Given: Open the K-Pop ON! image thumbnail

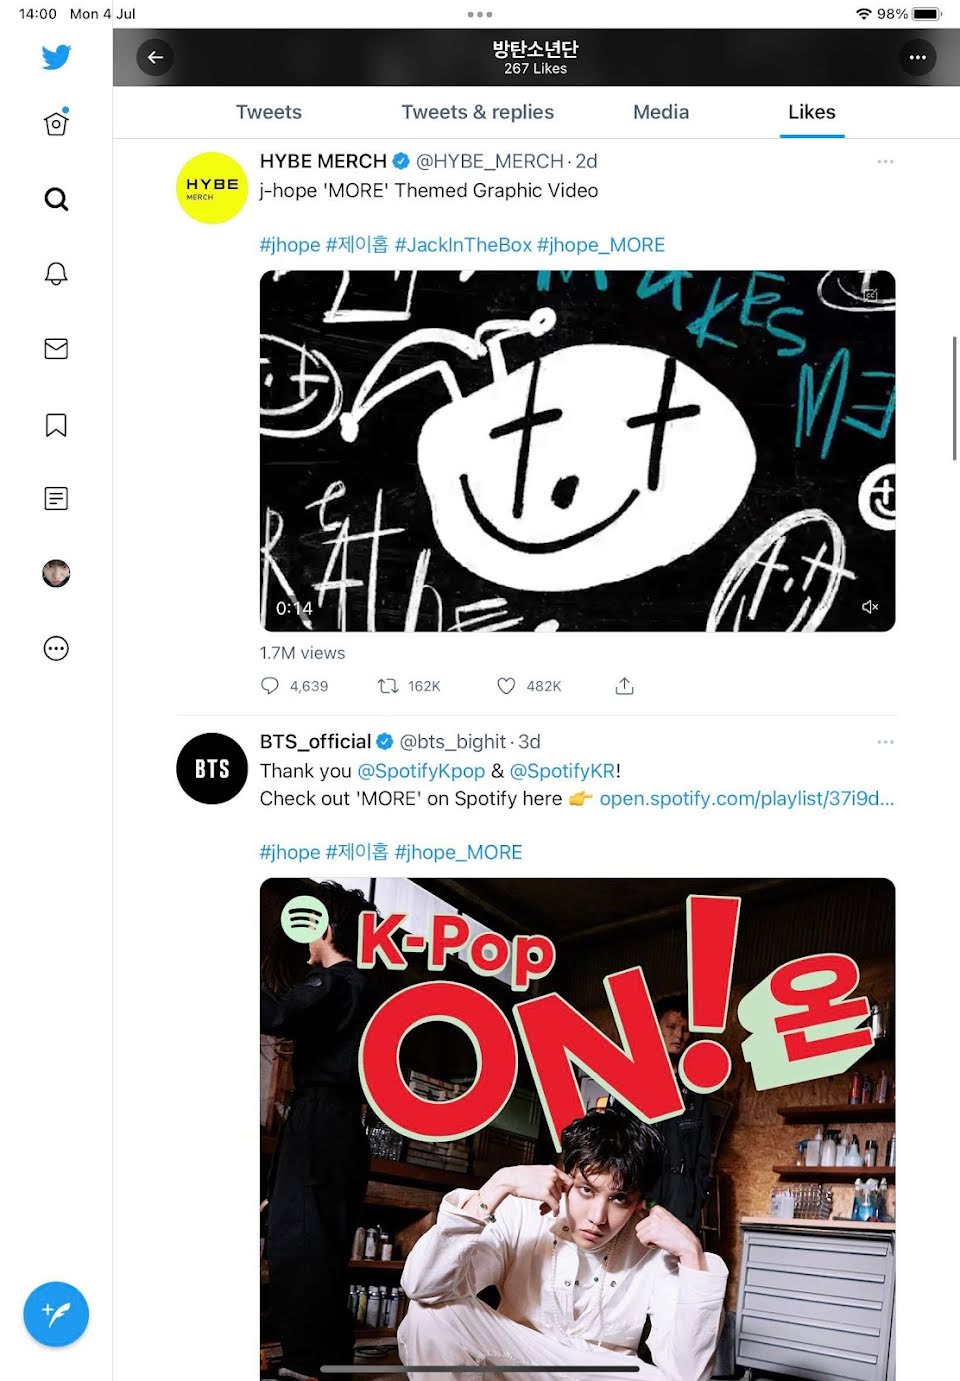Looking at the screenshot, I should [x=577, y=1120].
